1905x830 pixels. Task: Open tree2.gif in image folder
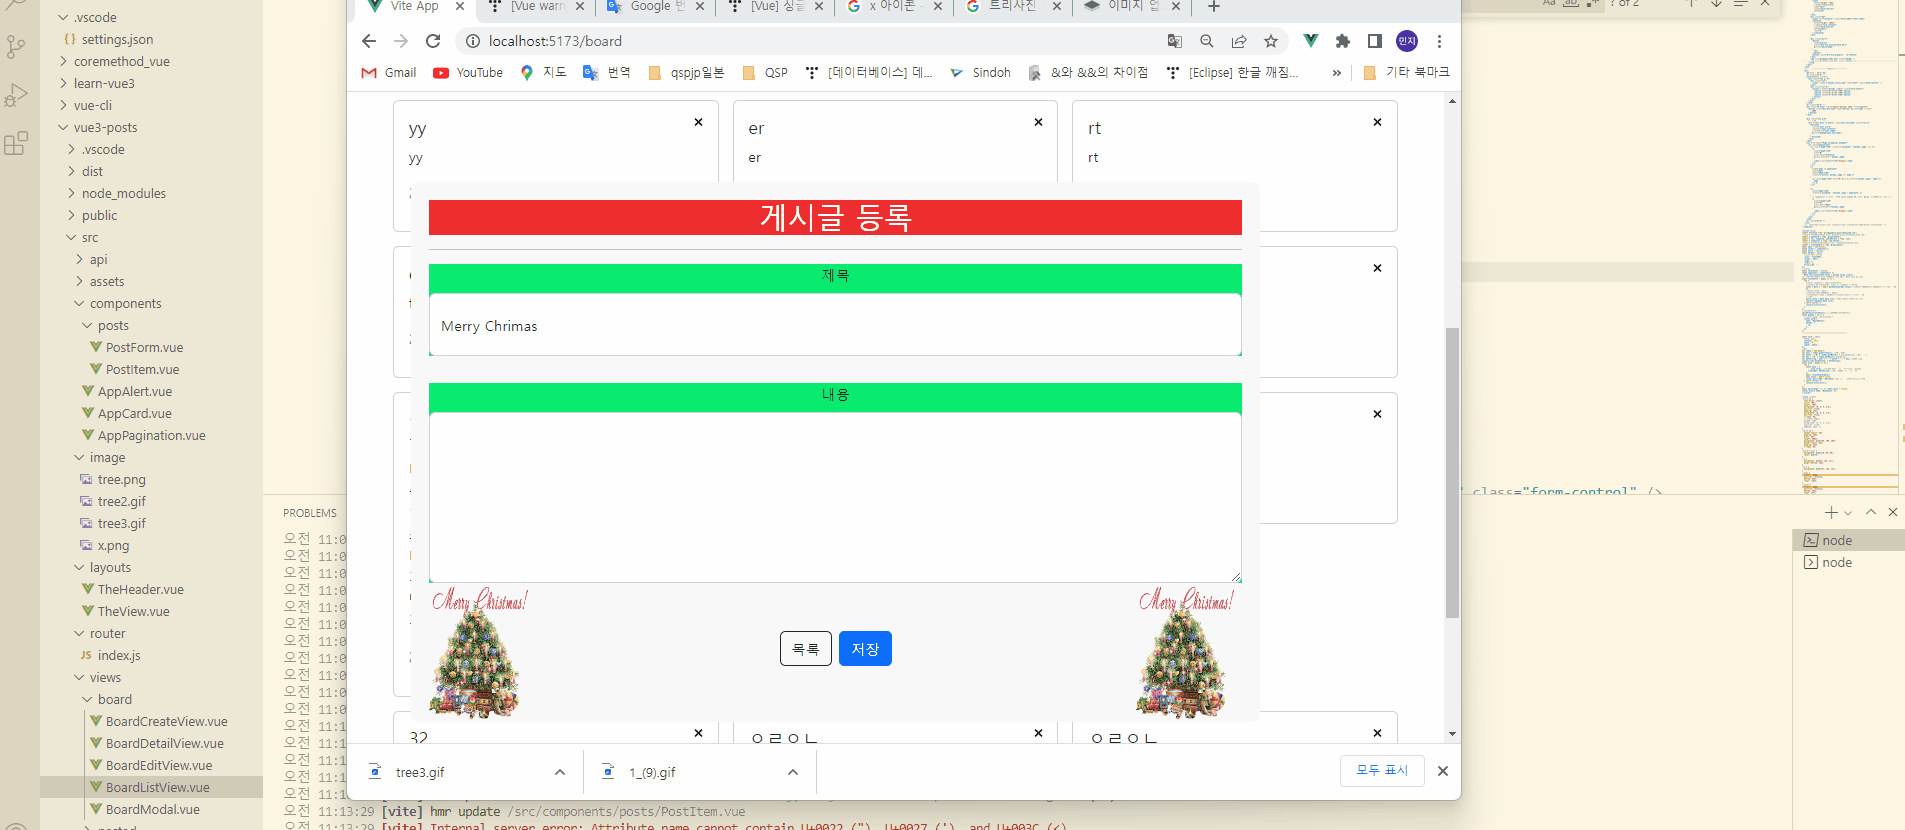point(121,501)
